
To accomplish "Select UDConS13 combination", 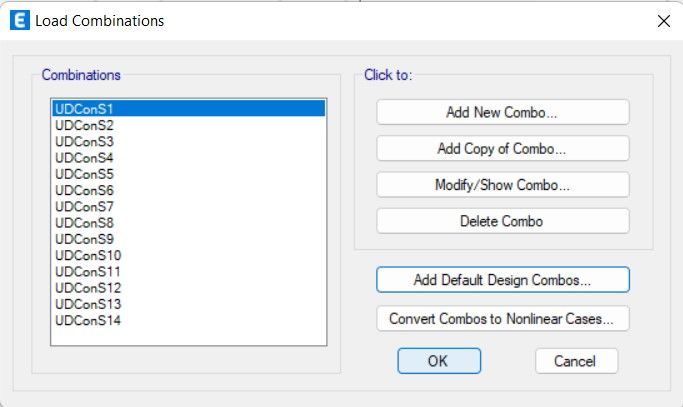I will coord(189,304).
